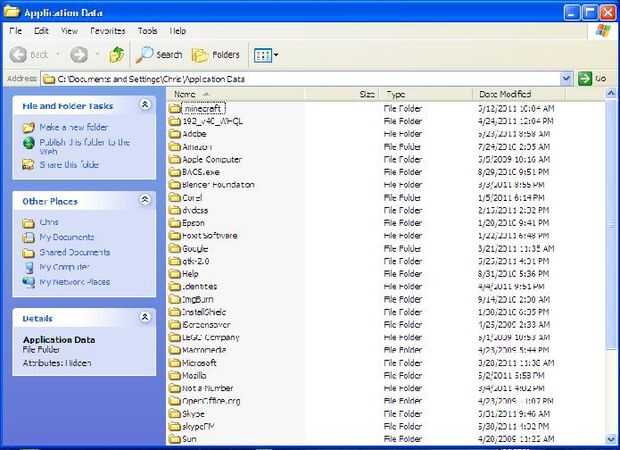Open My Network Places link
This screenshot has height=450, width=620.
pyautogui.click(x=75, y=282)
